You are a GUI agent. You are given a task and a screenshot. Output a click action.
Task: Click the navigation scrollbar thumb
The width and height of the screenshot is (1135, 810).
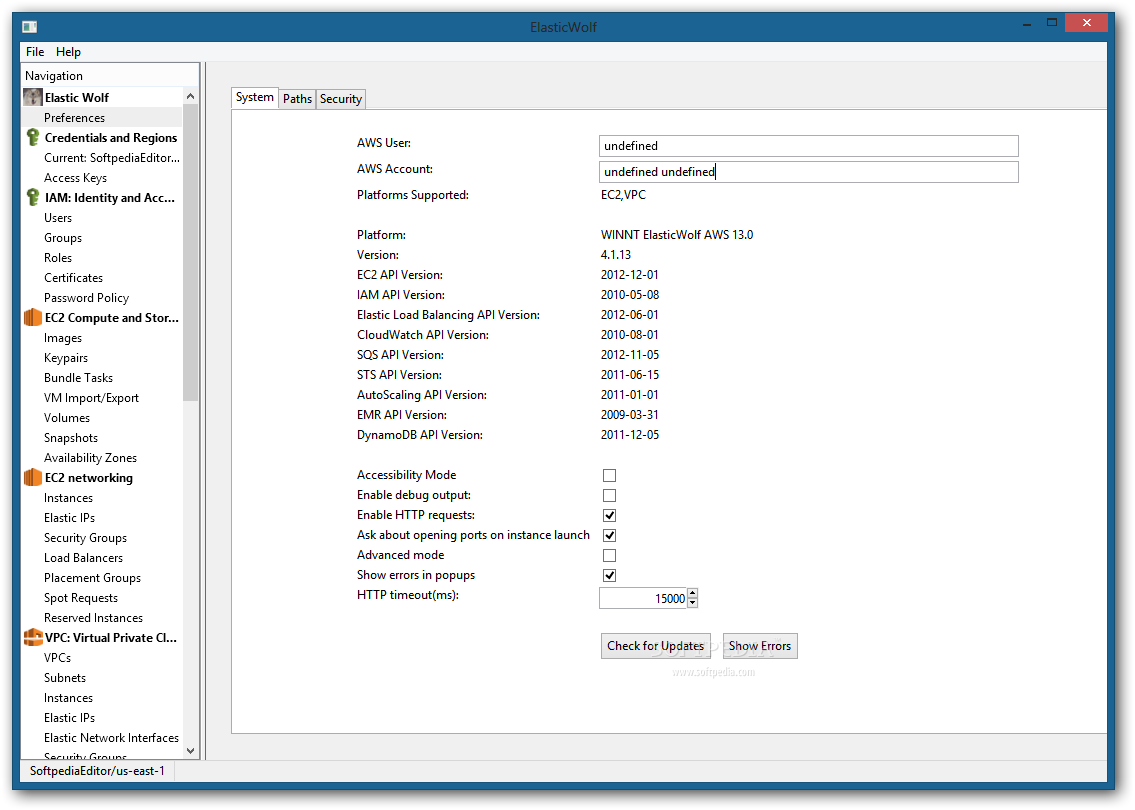pos(190,253)
